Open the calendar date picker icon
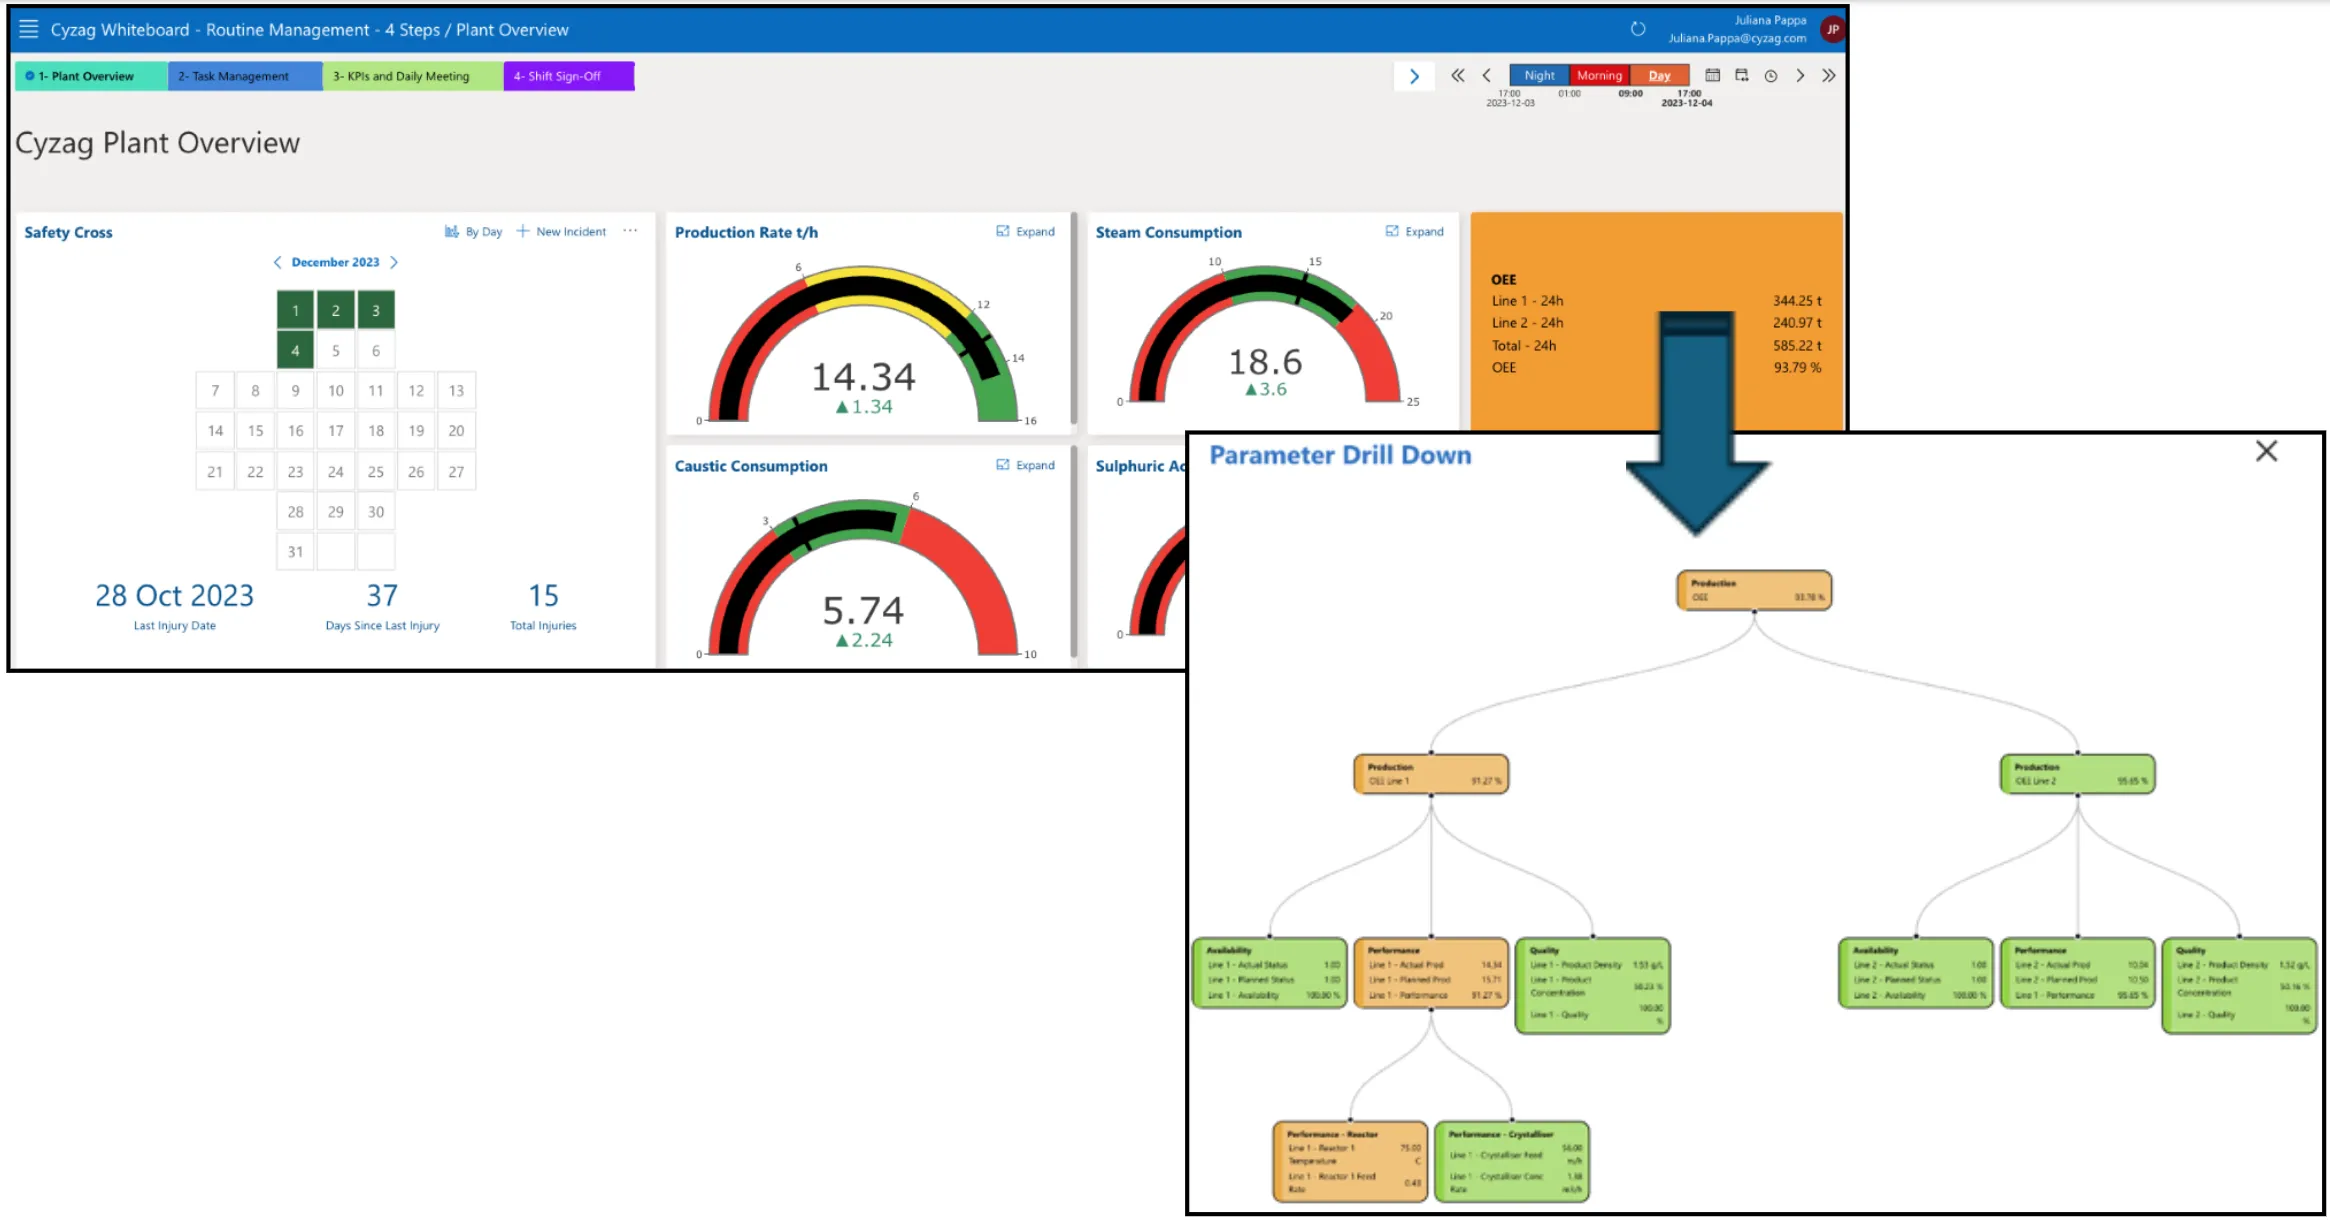This screenshot has width=2330, height=1220. point(1712,75)
